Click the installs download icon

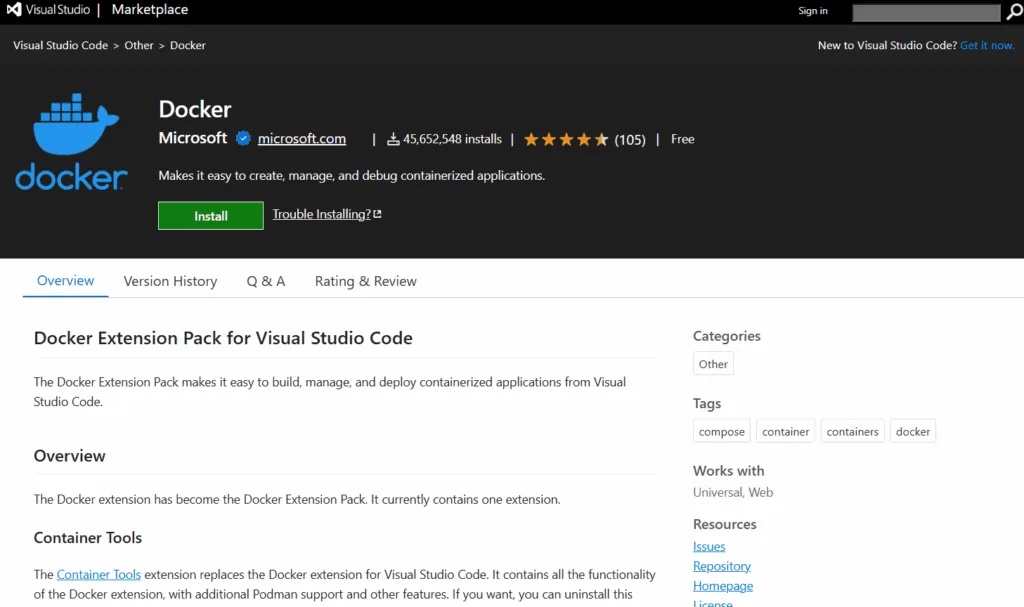click(393, 139)
